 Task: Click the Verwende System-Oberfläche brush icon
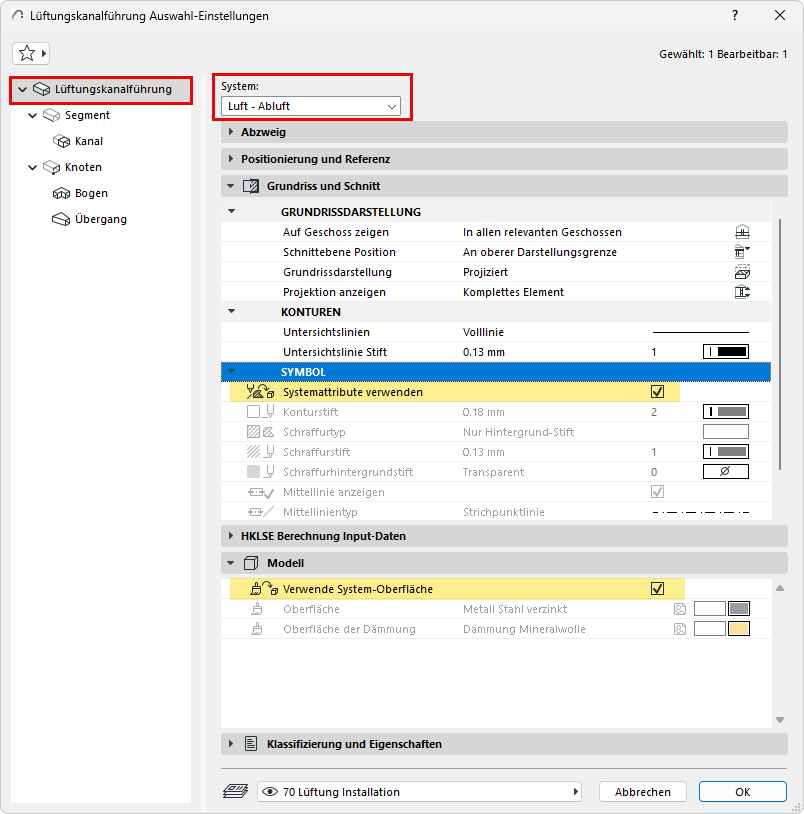coord(264,588)
